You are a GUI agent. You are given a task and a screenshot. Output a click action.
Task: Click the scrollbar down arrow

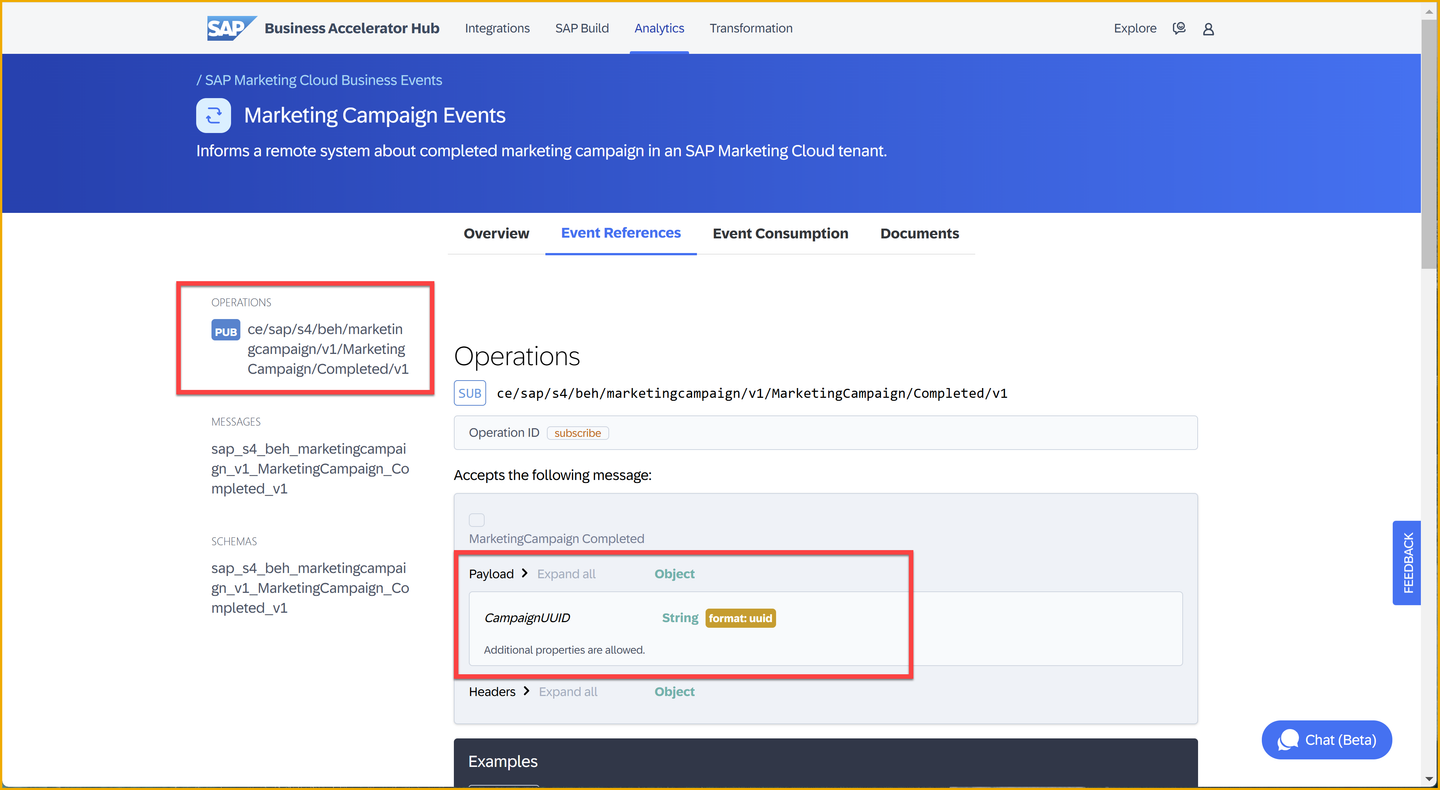tap(1430, 780)
